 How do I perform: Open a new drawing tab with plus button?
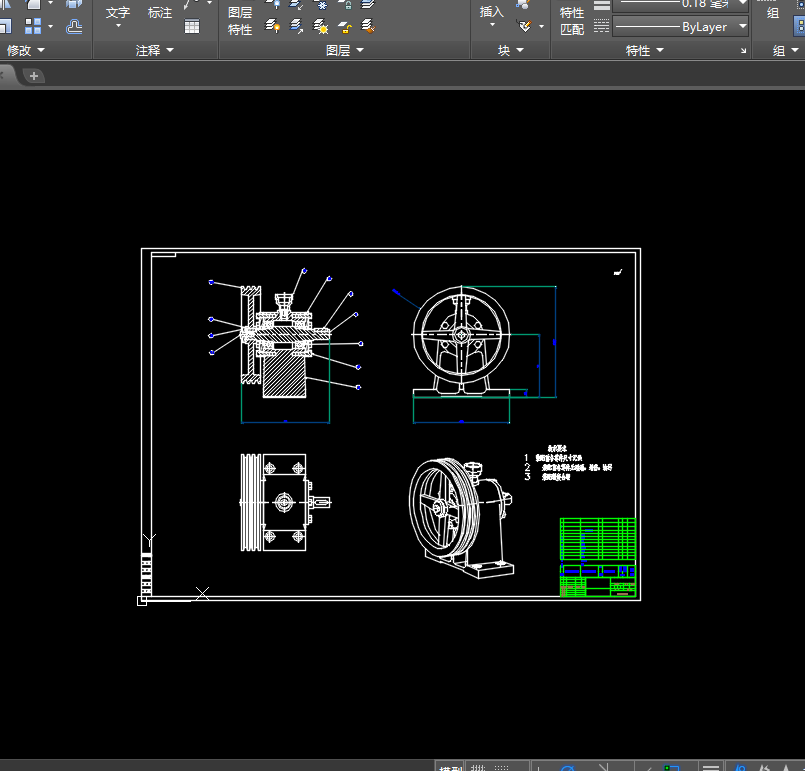pyautogui.click(x=34, y=76)
